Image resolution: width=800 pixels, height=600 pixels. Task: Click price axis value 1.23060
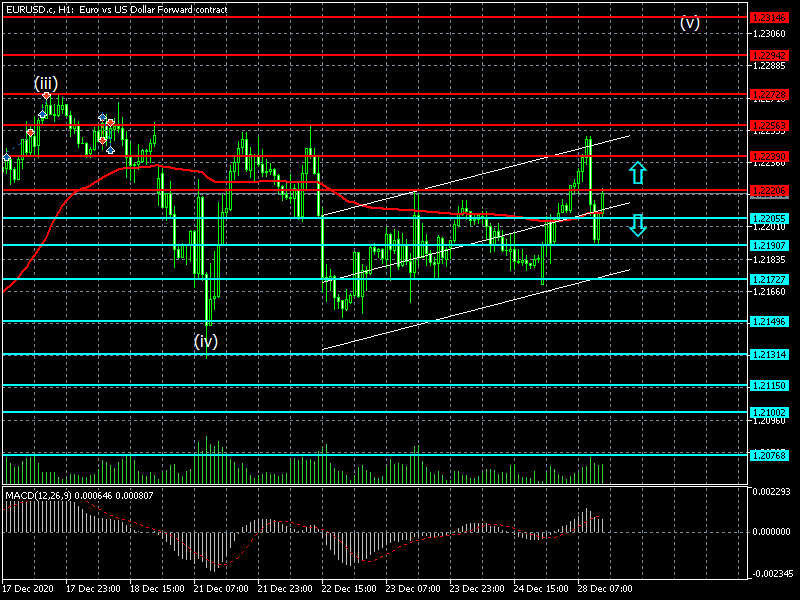pos(769,34)
